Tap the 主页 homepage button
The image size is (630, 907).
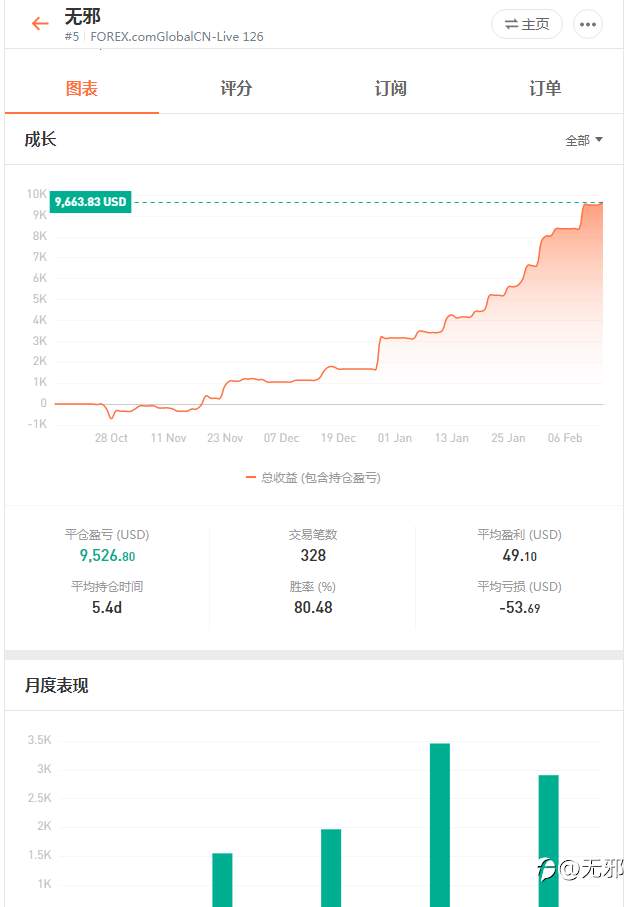tap(526, 24)
